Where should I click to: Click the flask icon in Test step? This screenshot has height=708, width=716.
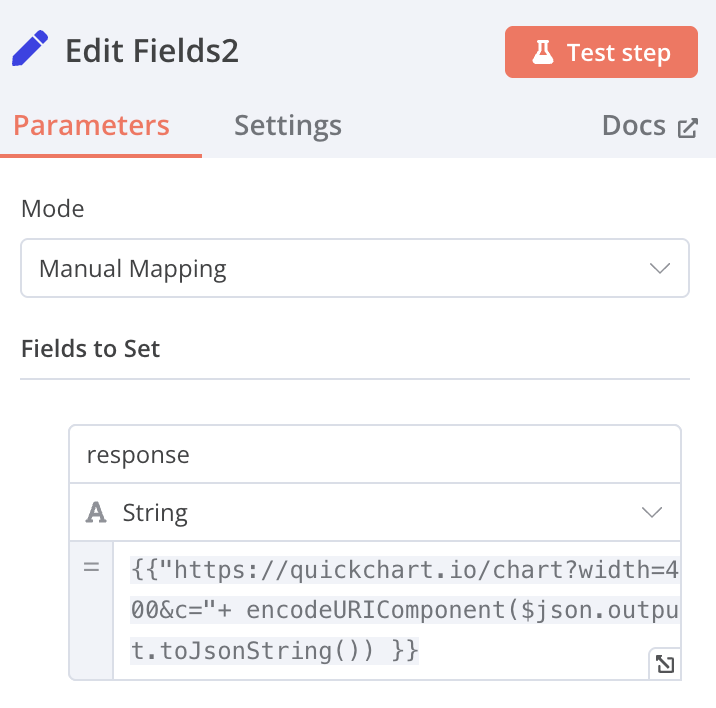[x=543, y=52]
